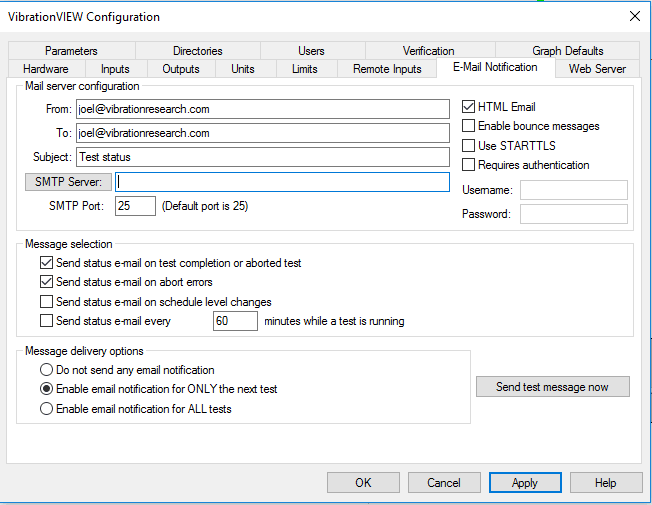
Task: Open the Graph Defaults tab
Action: tap(568, 51)
